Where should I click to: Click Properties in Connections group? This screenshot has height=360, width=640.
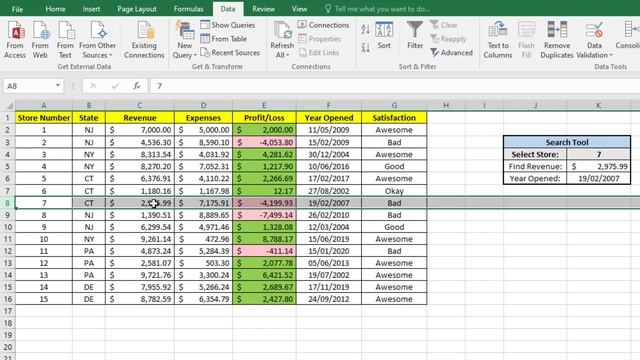coord(320,39)
